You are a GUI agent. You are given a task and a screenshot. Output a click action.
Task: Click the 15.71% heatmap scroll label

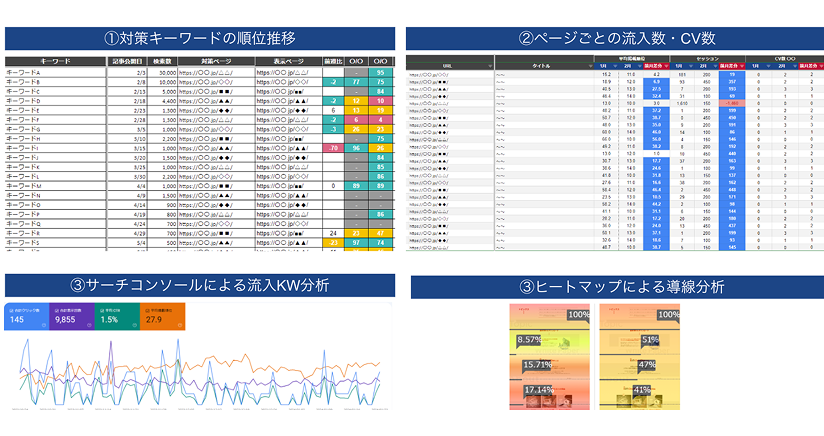click(536, 365)
